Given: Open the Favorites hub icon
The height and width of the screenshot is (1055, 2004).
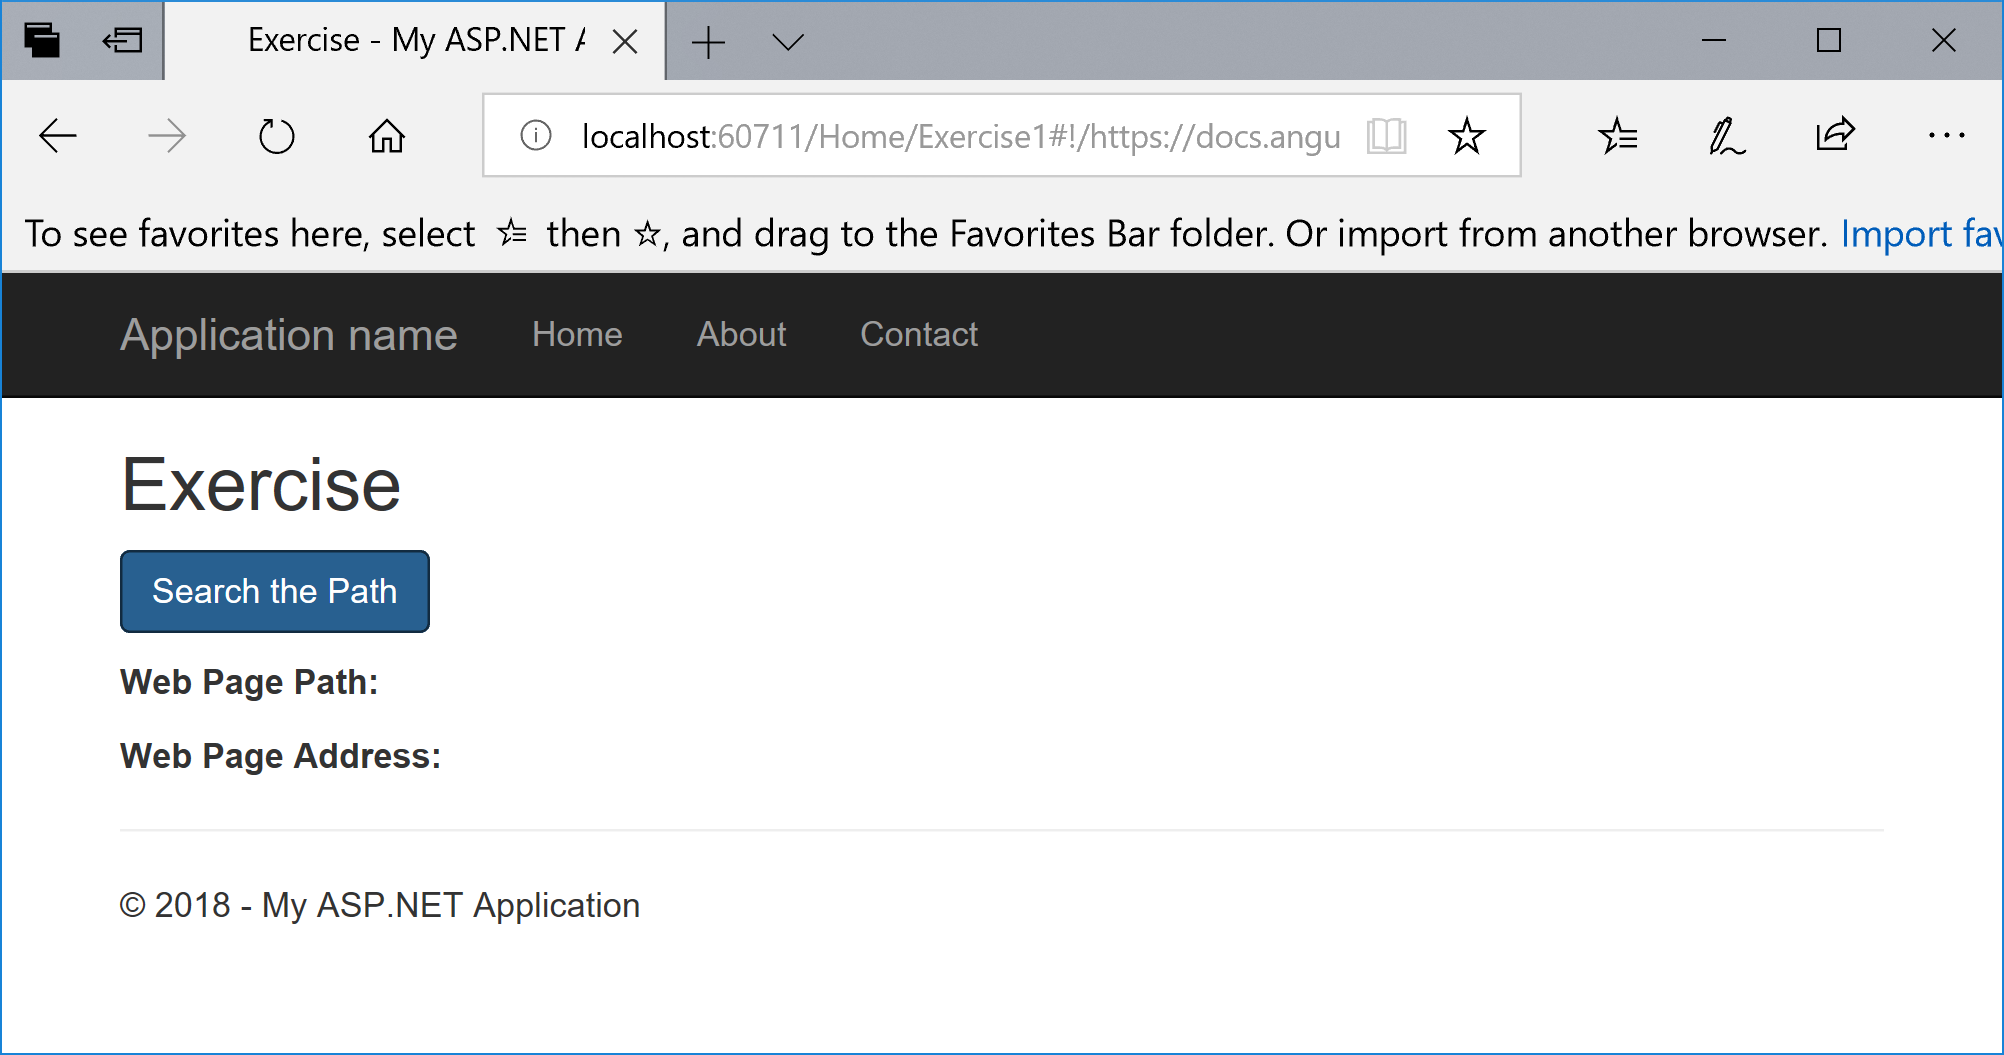Looking at the screenshot, I should 1618,135.
